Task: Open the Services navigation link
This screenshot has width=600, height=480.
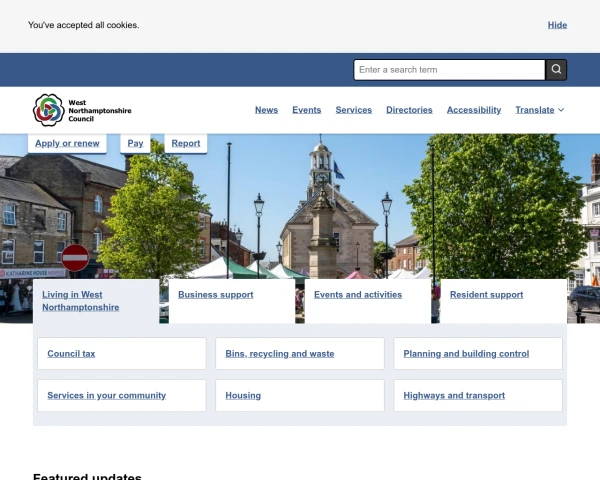Action: pyautogui.click(x=353, y=110)
